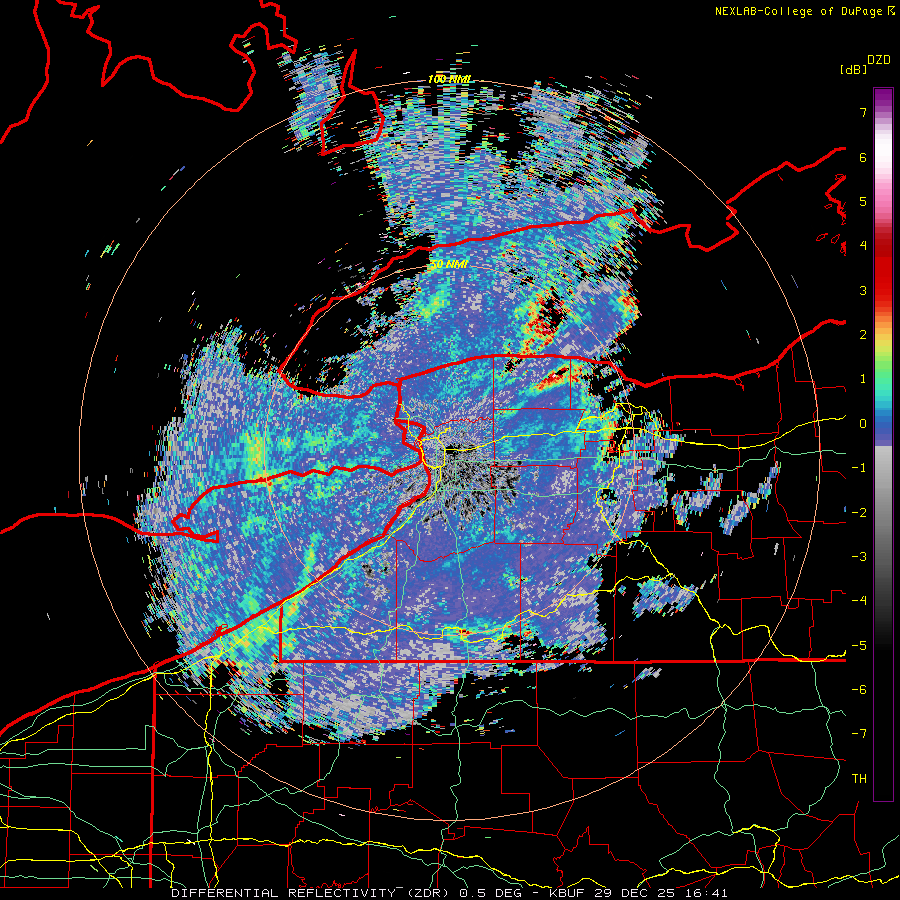The image size is (900, 900).
Task: Click the -5 value on the color scale
Action: [x=859, y=646]
